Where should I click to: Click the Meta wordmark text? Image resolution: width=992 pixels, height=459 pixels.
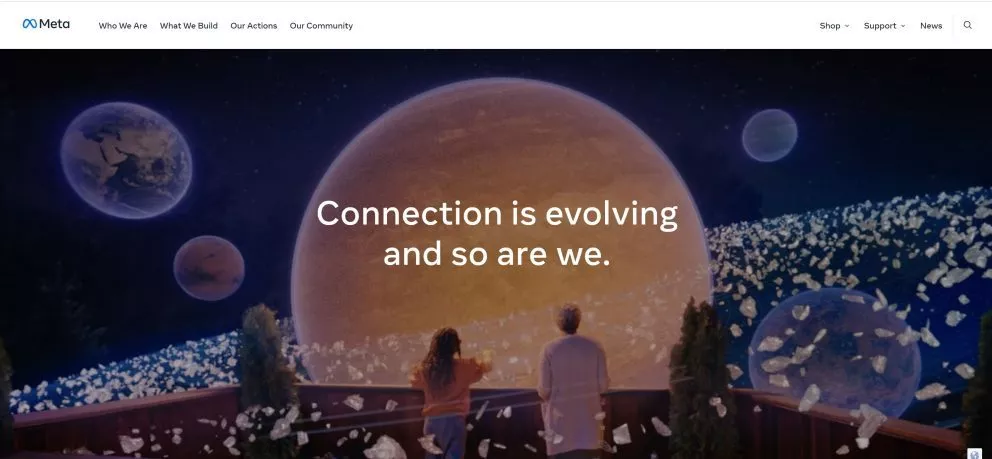54,24
